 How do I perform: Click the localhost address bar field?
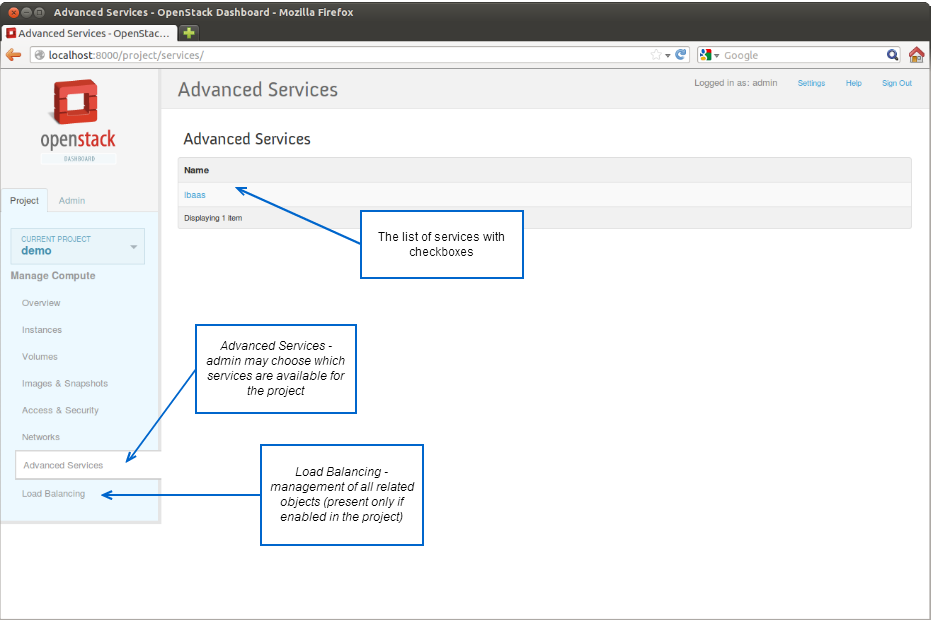click(x=340, y=55)
